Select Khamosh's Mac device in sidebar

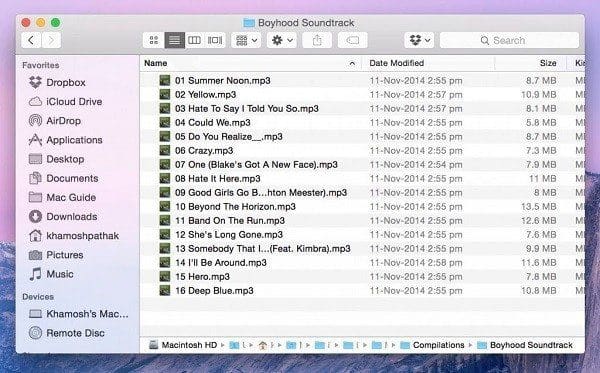pos(78,314)
